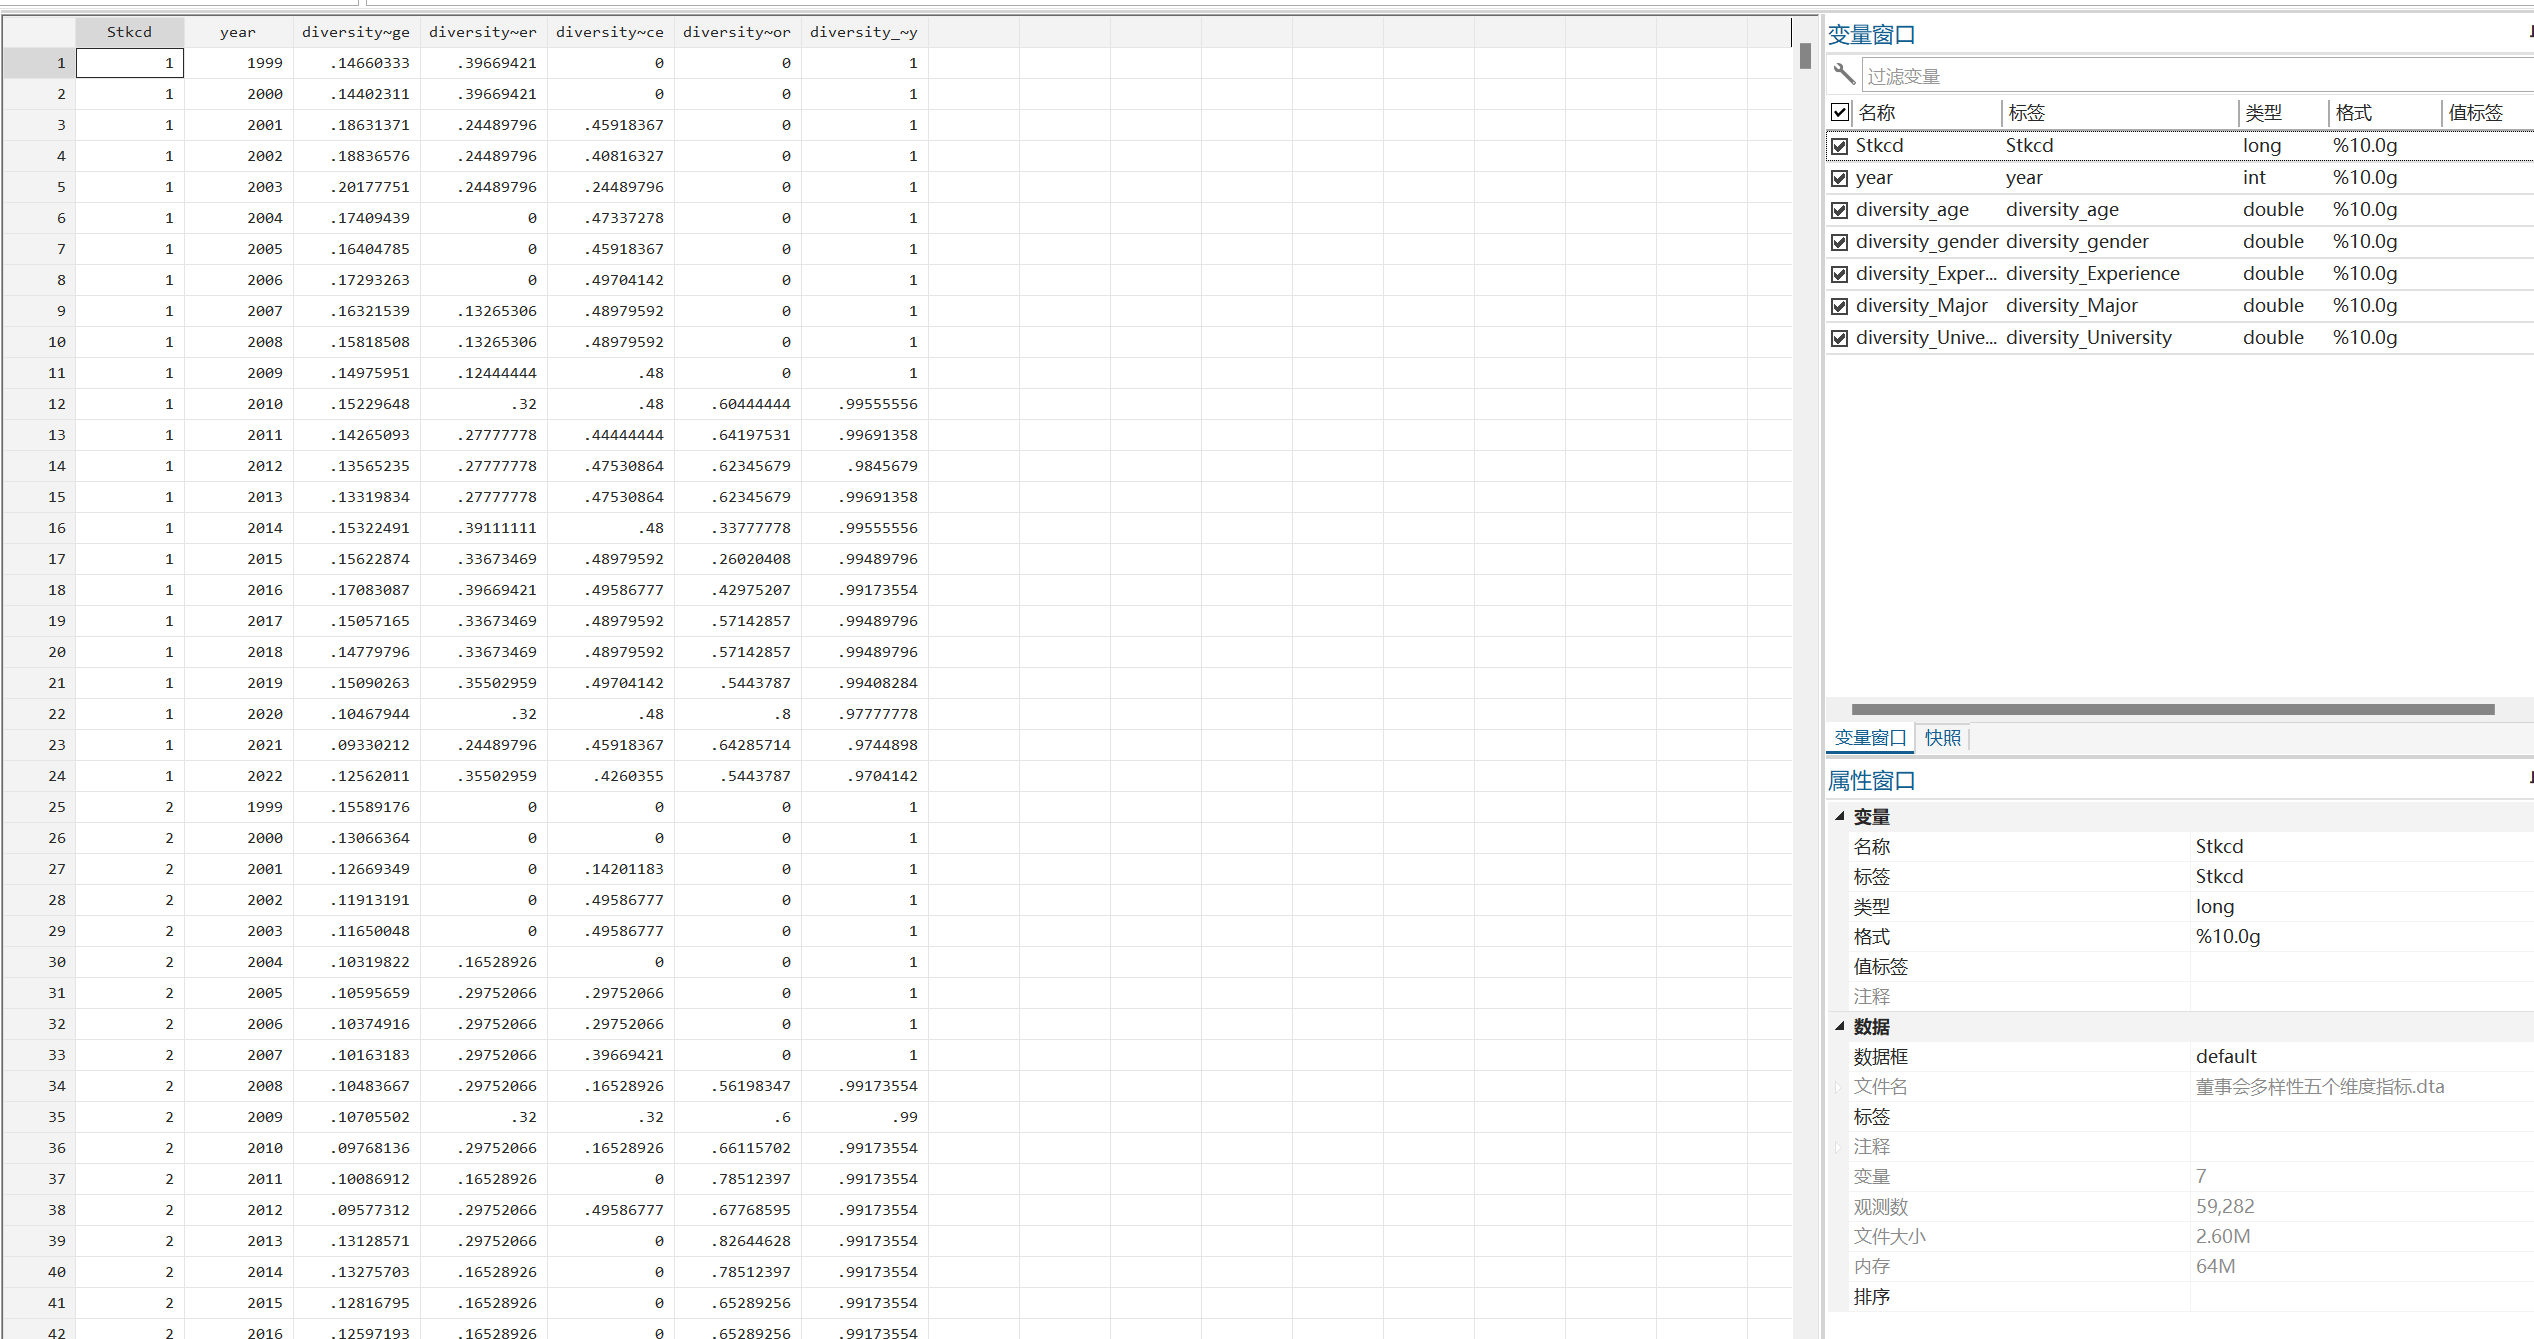
Task: Click the 格式 property value %10.0g
Action: point(2228,937)
